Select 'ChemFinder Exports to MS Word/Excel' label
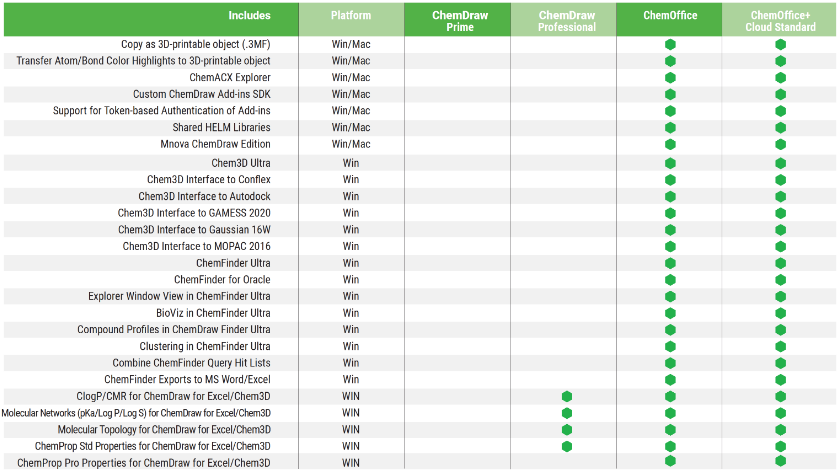This screenshot has width=839, height=472. 187,379
